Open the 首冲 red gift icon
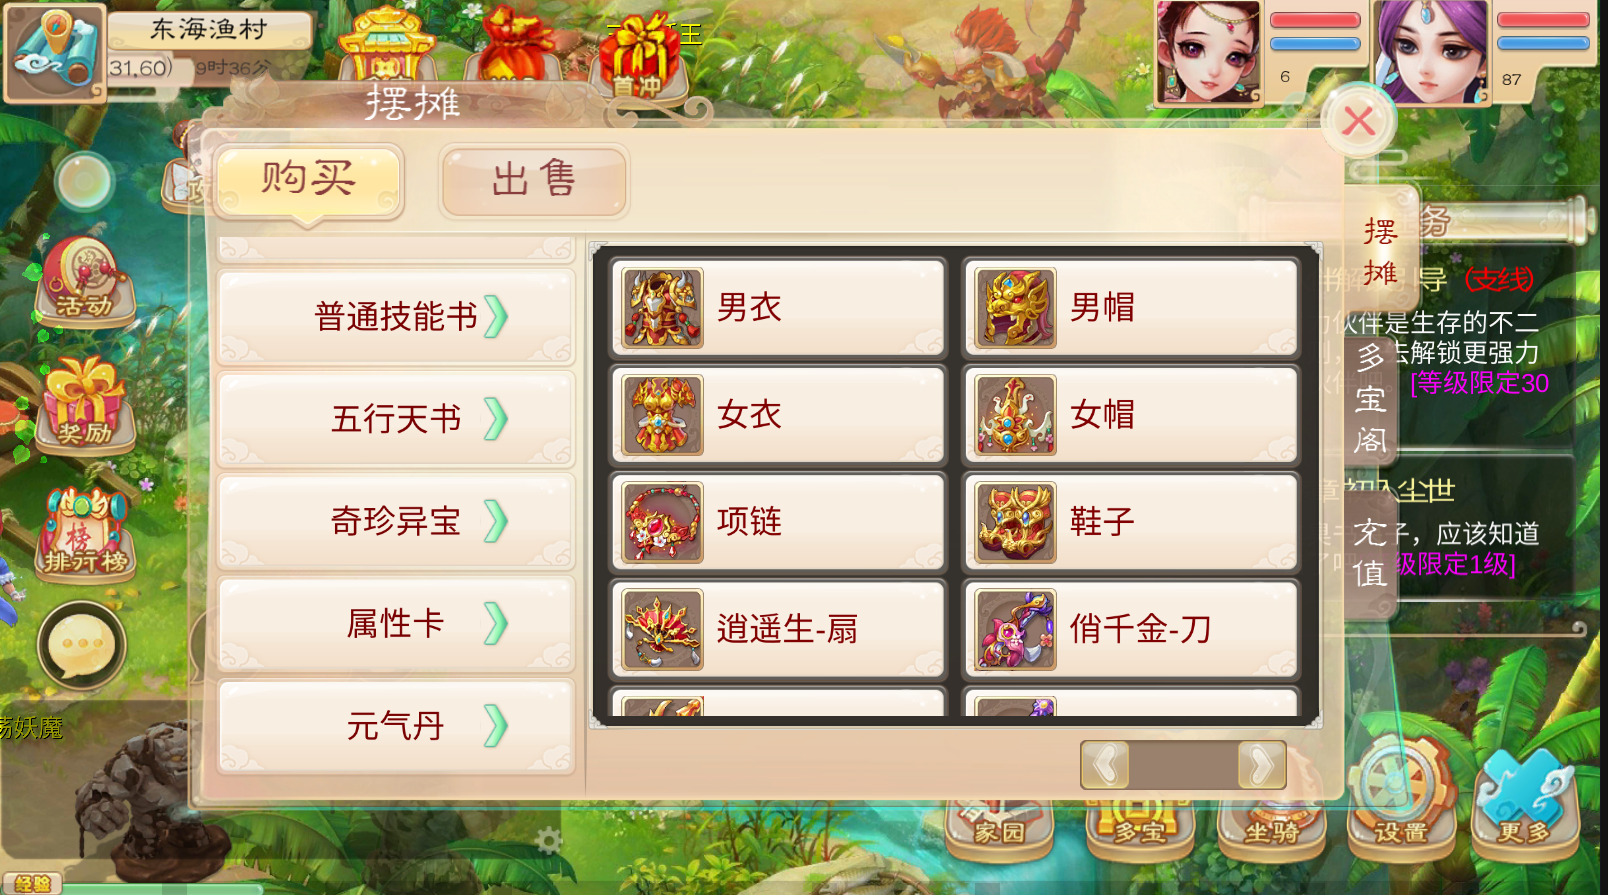This screenshot has width=1608, height=895. point(639,56)
